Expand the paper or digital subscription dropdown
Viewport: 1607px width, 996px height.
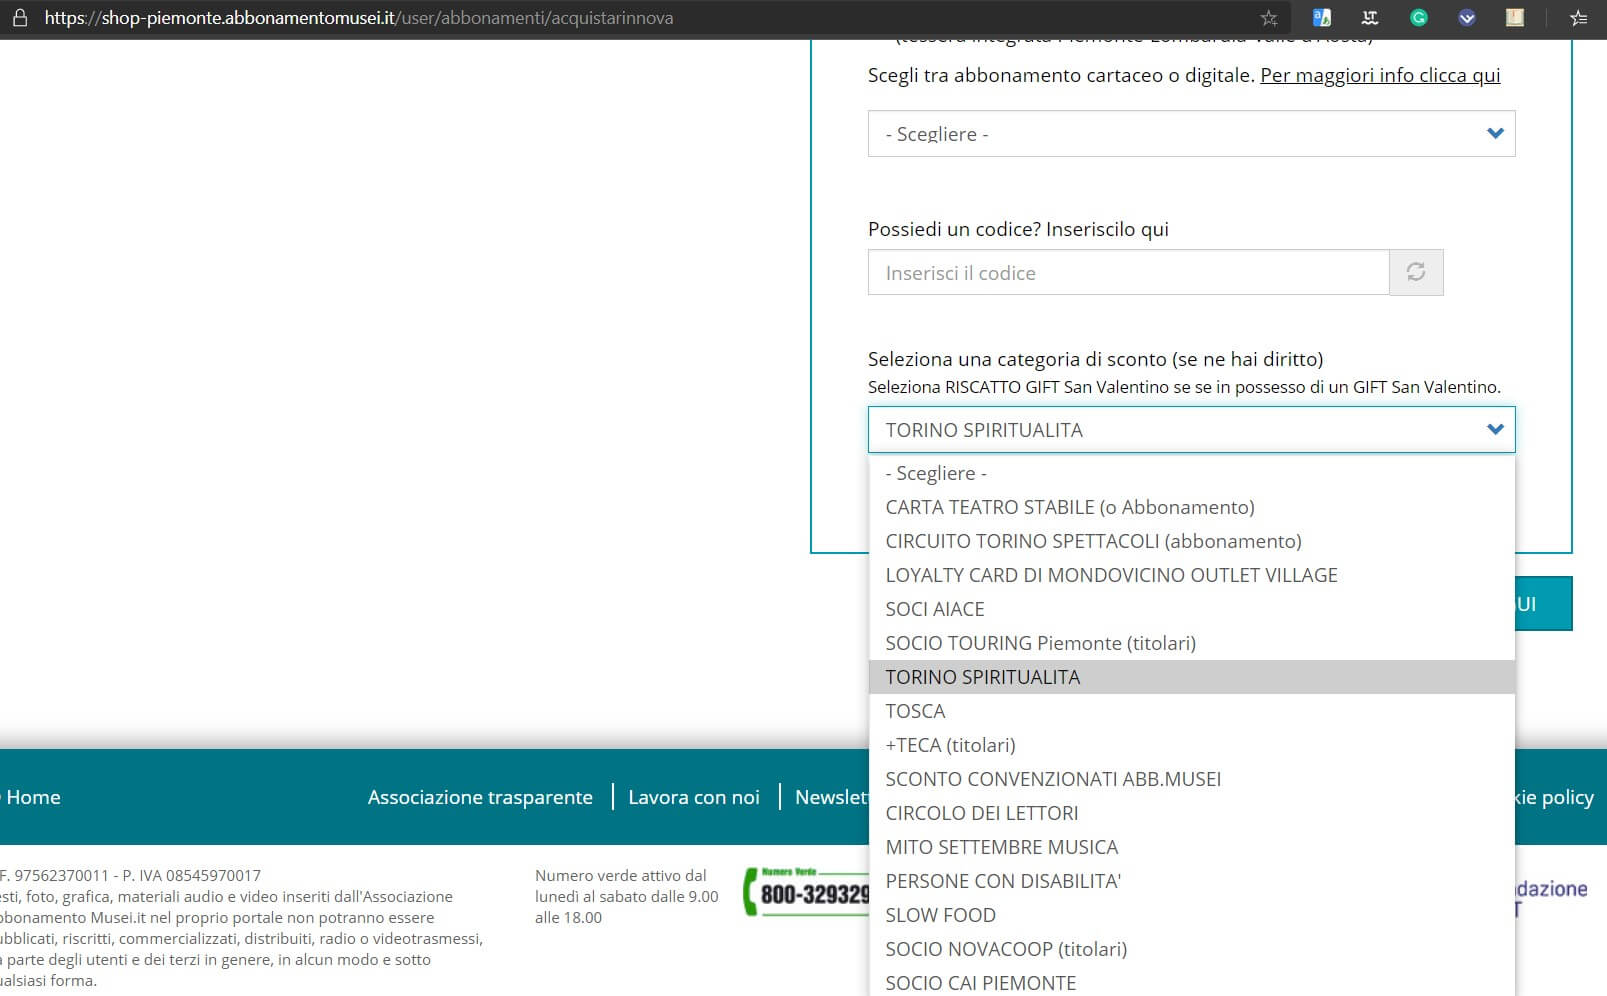coord(1190,134)
